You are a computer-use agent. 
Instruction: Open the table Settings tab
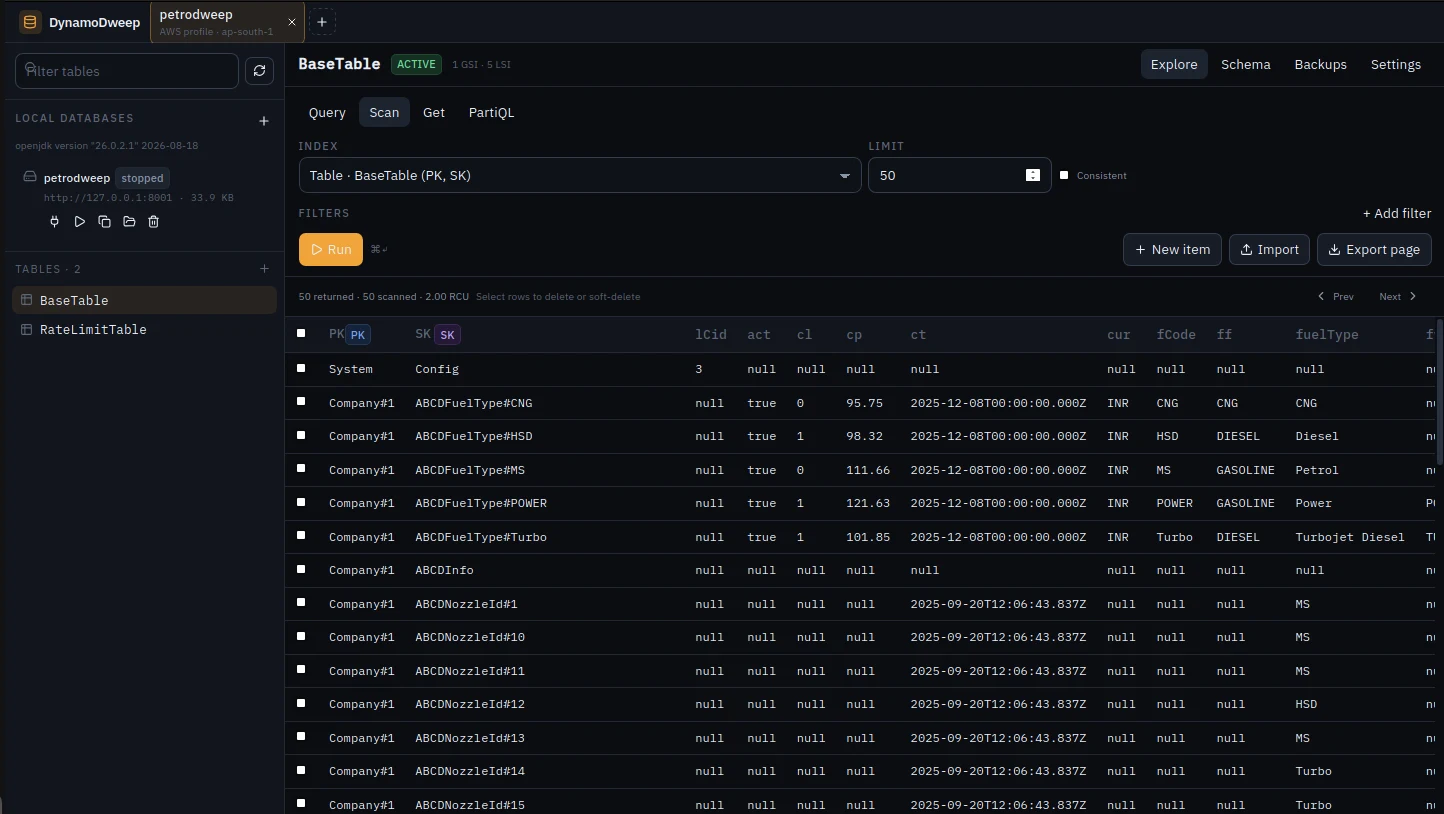pyautogui.click(x=1396, y=64)
